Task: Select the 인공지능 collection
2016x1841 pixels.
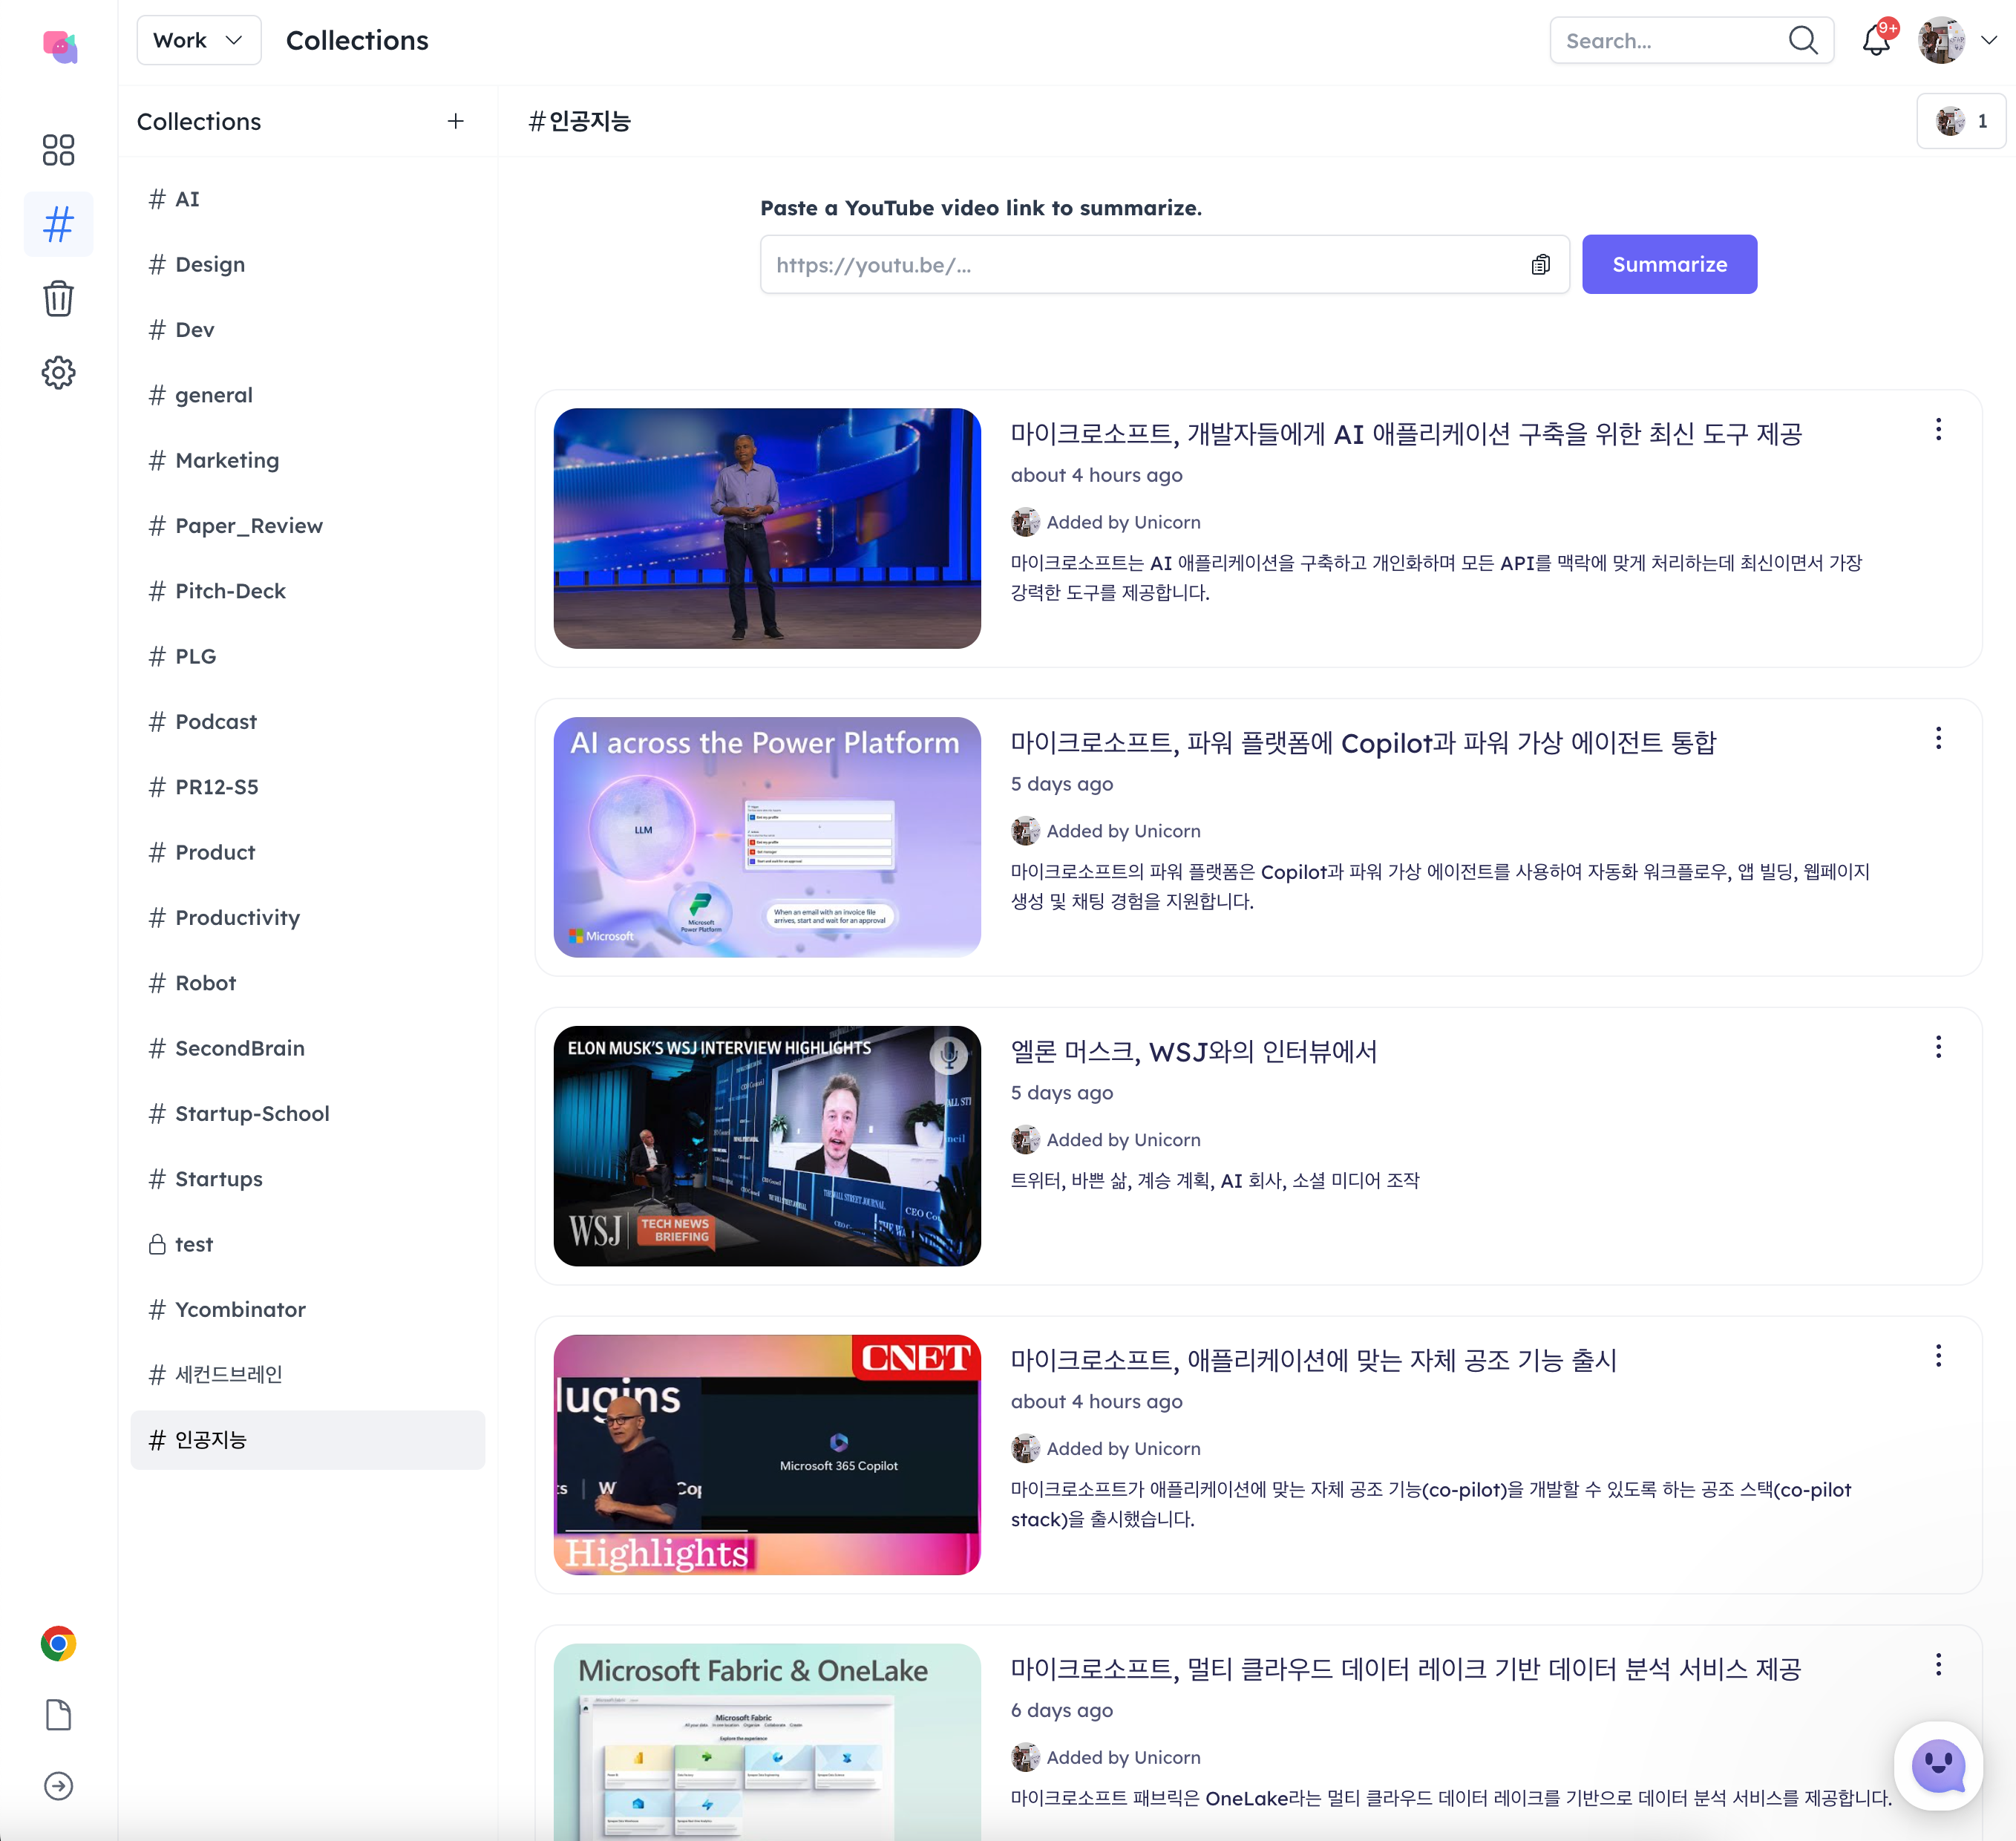Action: click(x=307, y=1440)
